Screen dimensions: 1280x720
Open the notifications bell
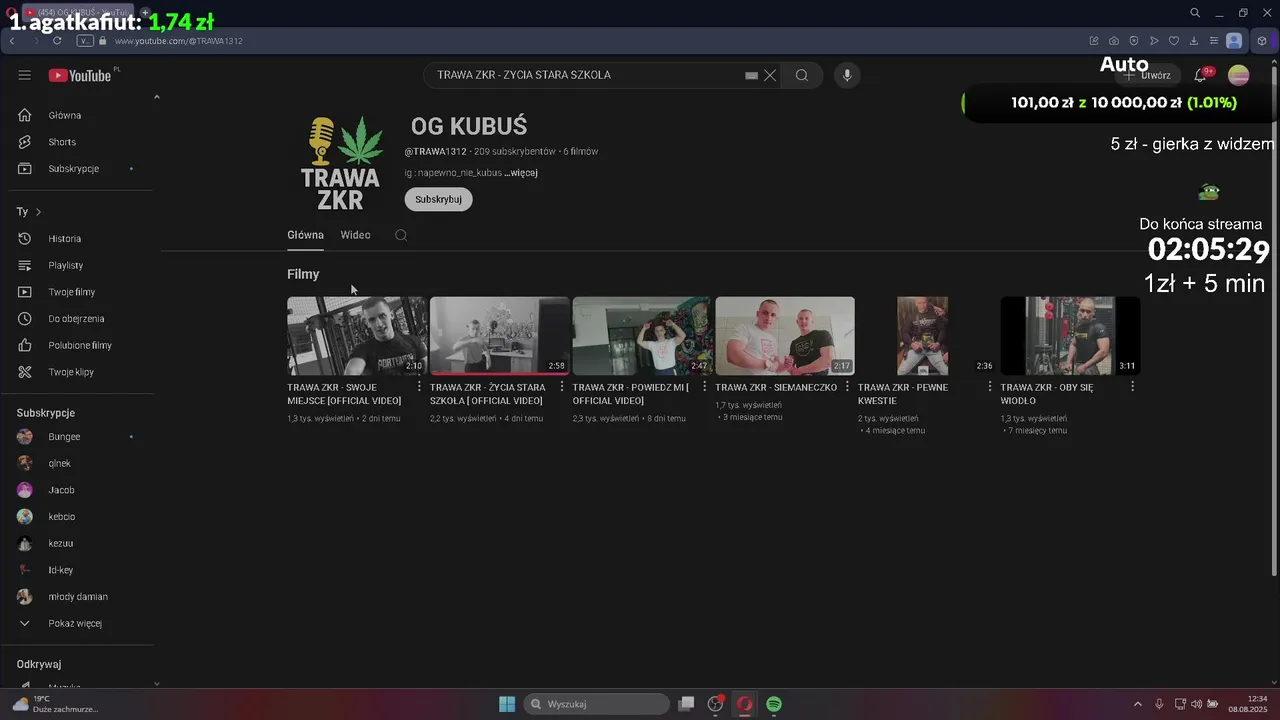[1200, 75]
